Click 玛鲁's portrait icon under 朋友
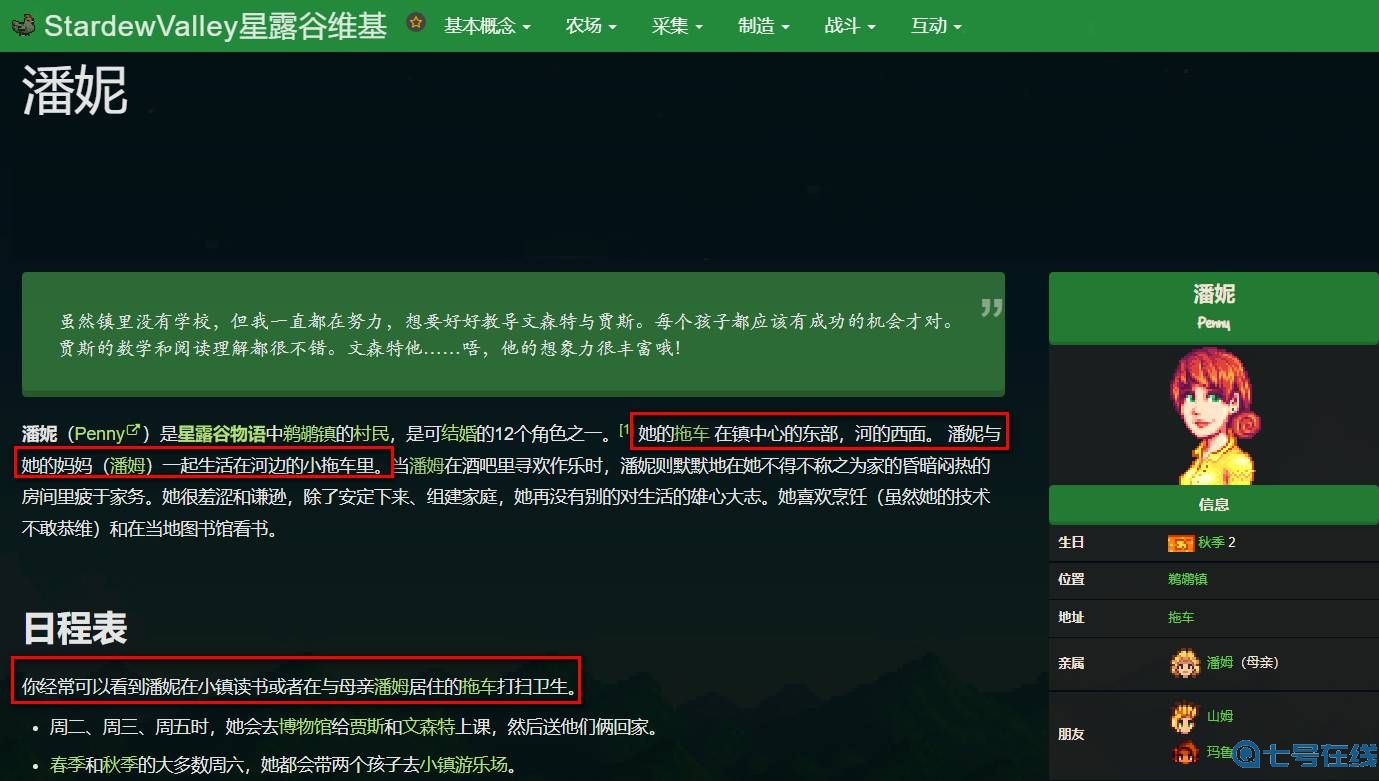 1184,753
